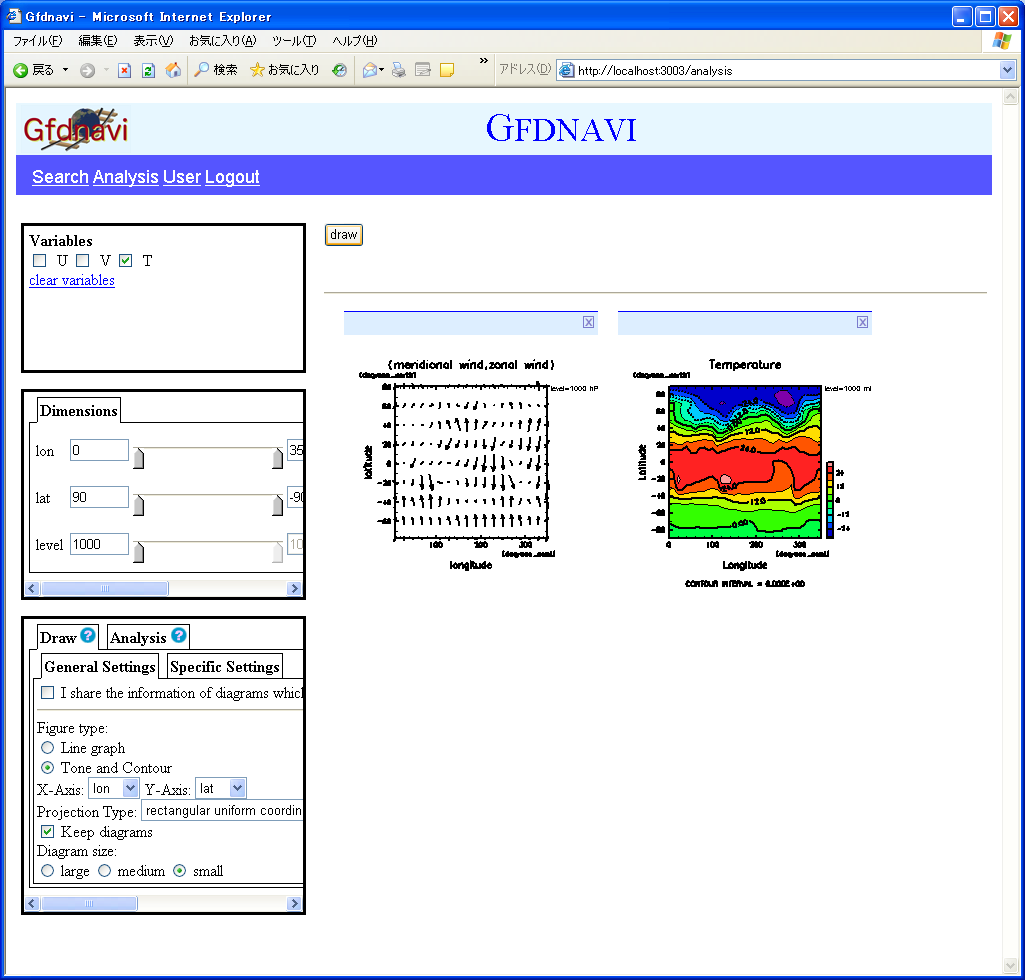
Task: Close the wind vector diagram panel
Action: tap(588, 322)
